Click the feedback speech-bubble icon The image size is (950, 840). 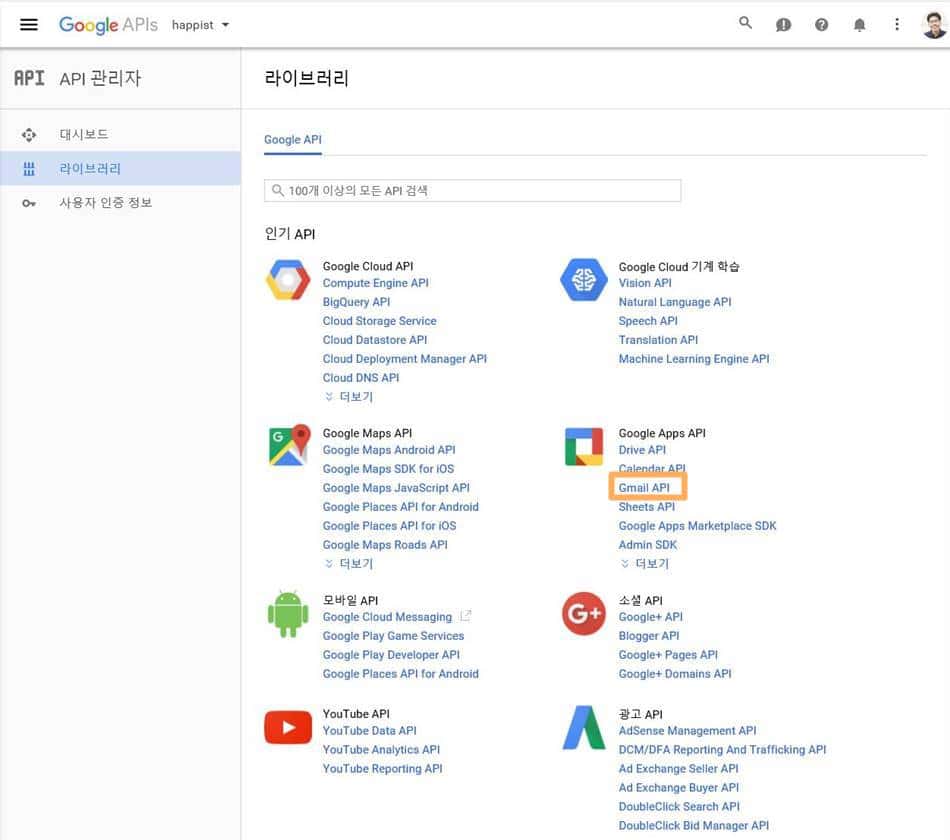(x=783, y=23)
